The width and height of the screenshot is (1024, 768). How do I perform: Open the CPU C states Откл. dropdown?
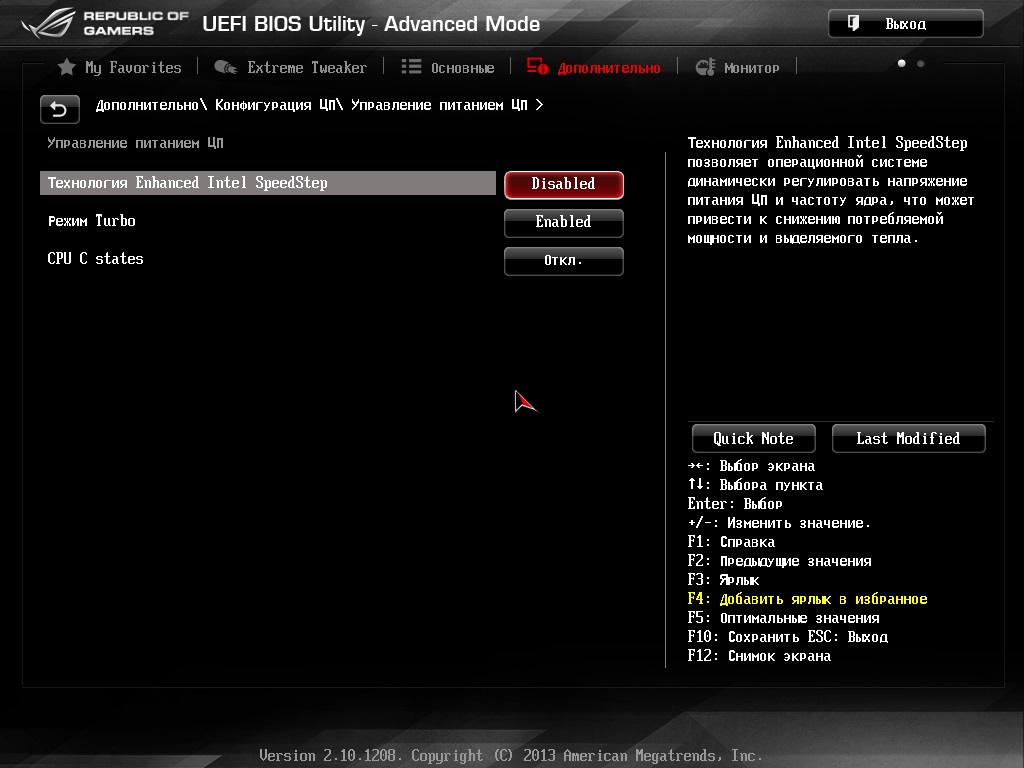coord(564,261)
